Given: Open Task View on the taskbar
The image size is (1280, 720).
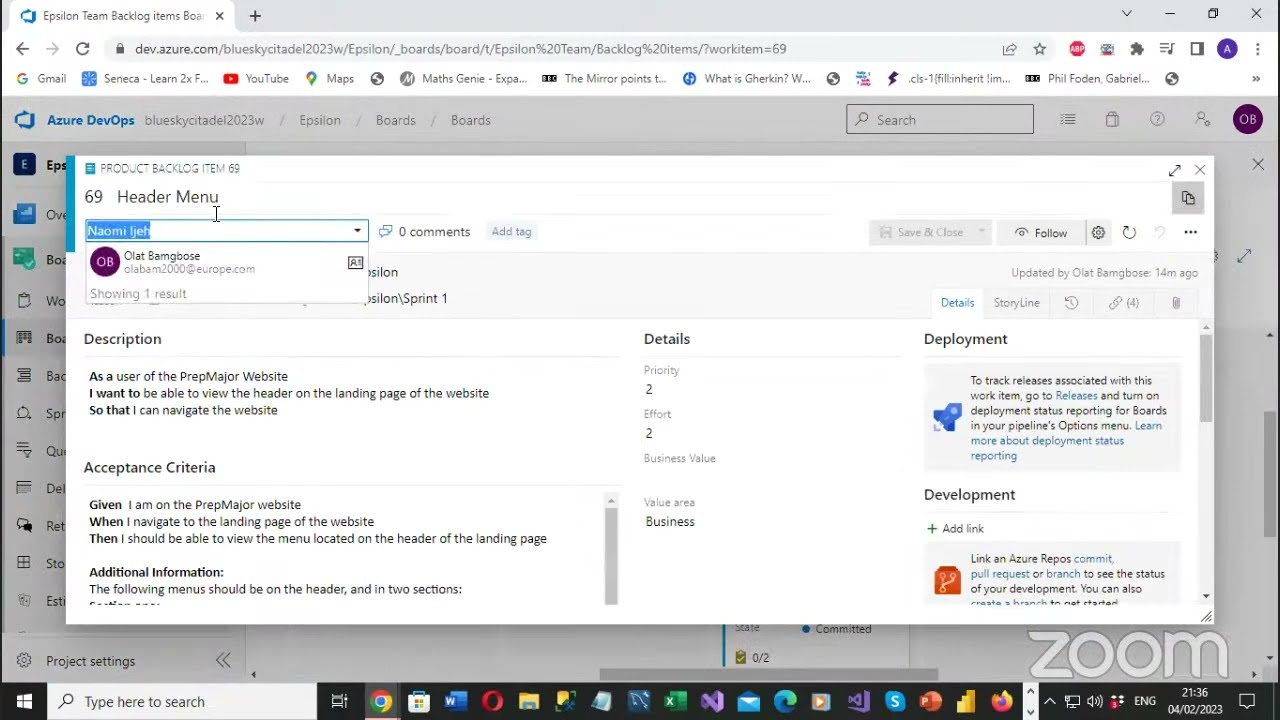Looking at the screenshot, I should pos(339,702).
